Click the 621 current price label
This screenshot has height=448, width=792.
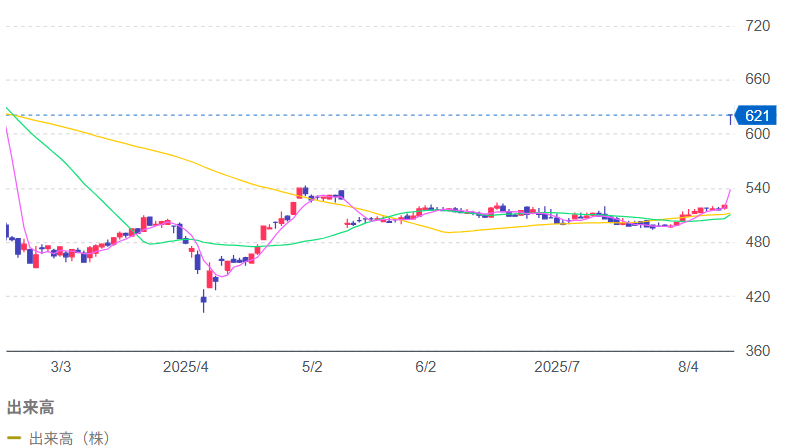(x=756, y=116)
